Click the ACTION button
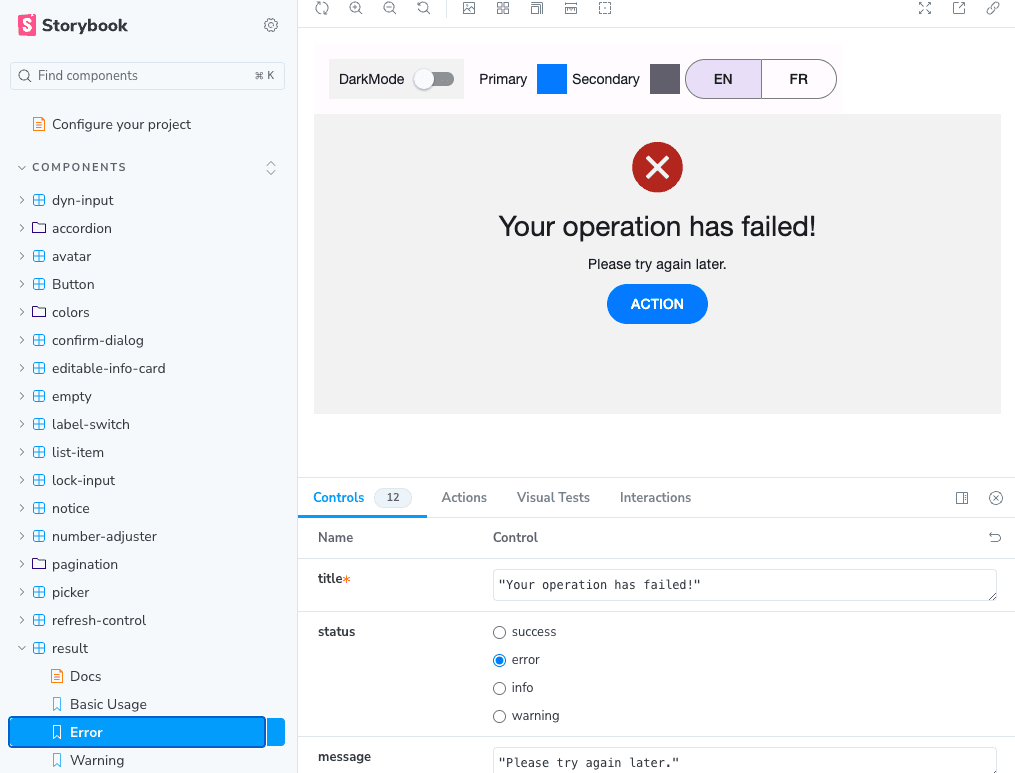Viewport: 1015px width, 773px height. click(x=657, y=304)
